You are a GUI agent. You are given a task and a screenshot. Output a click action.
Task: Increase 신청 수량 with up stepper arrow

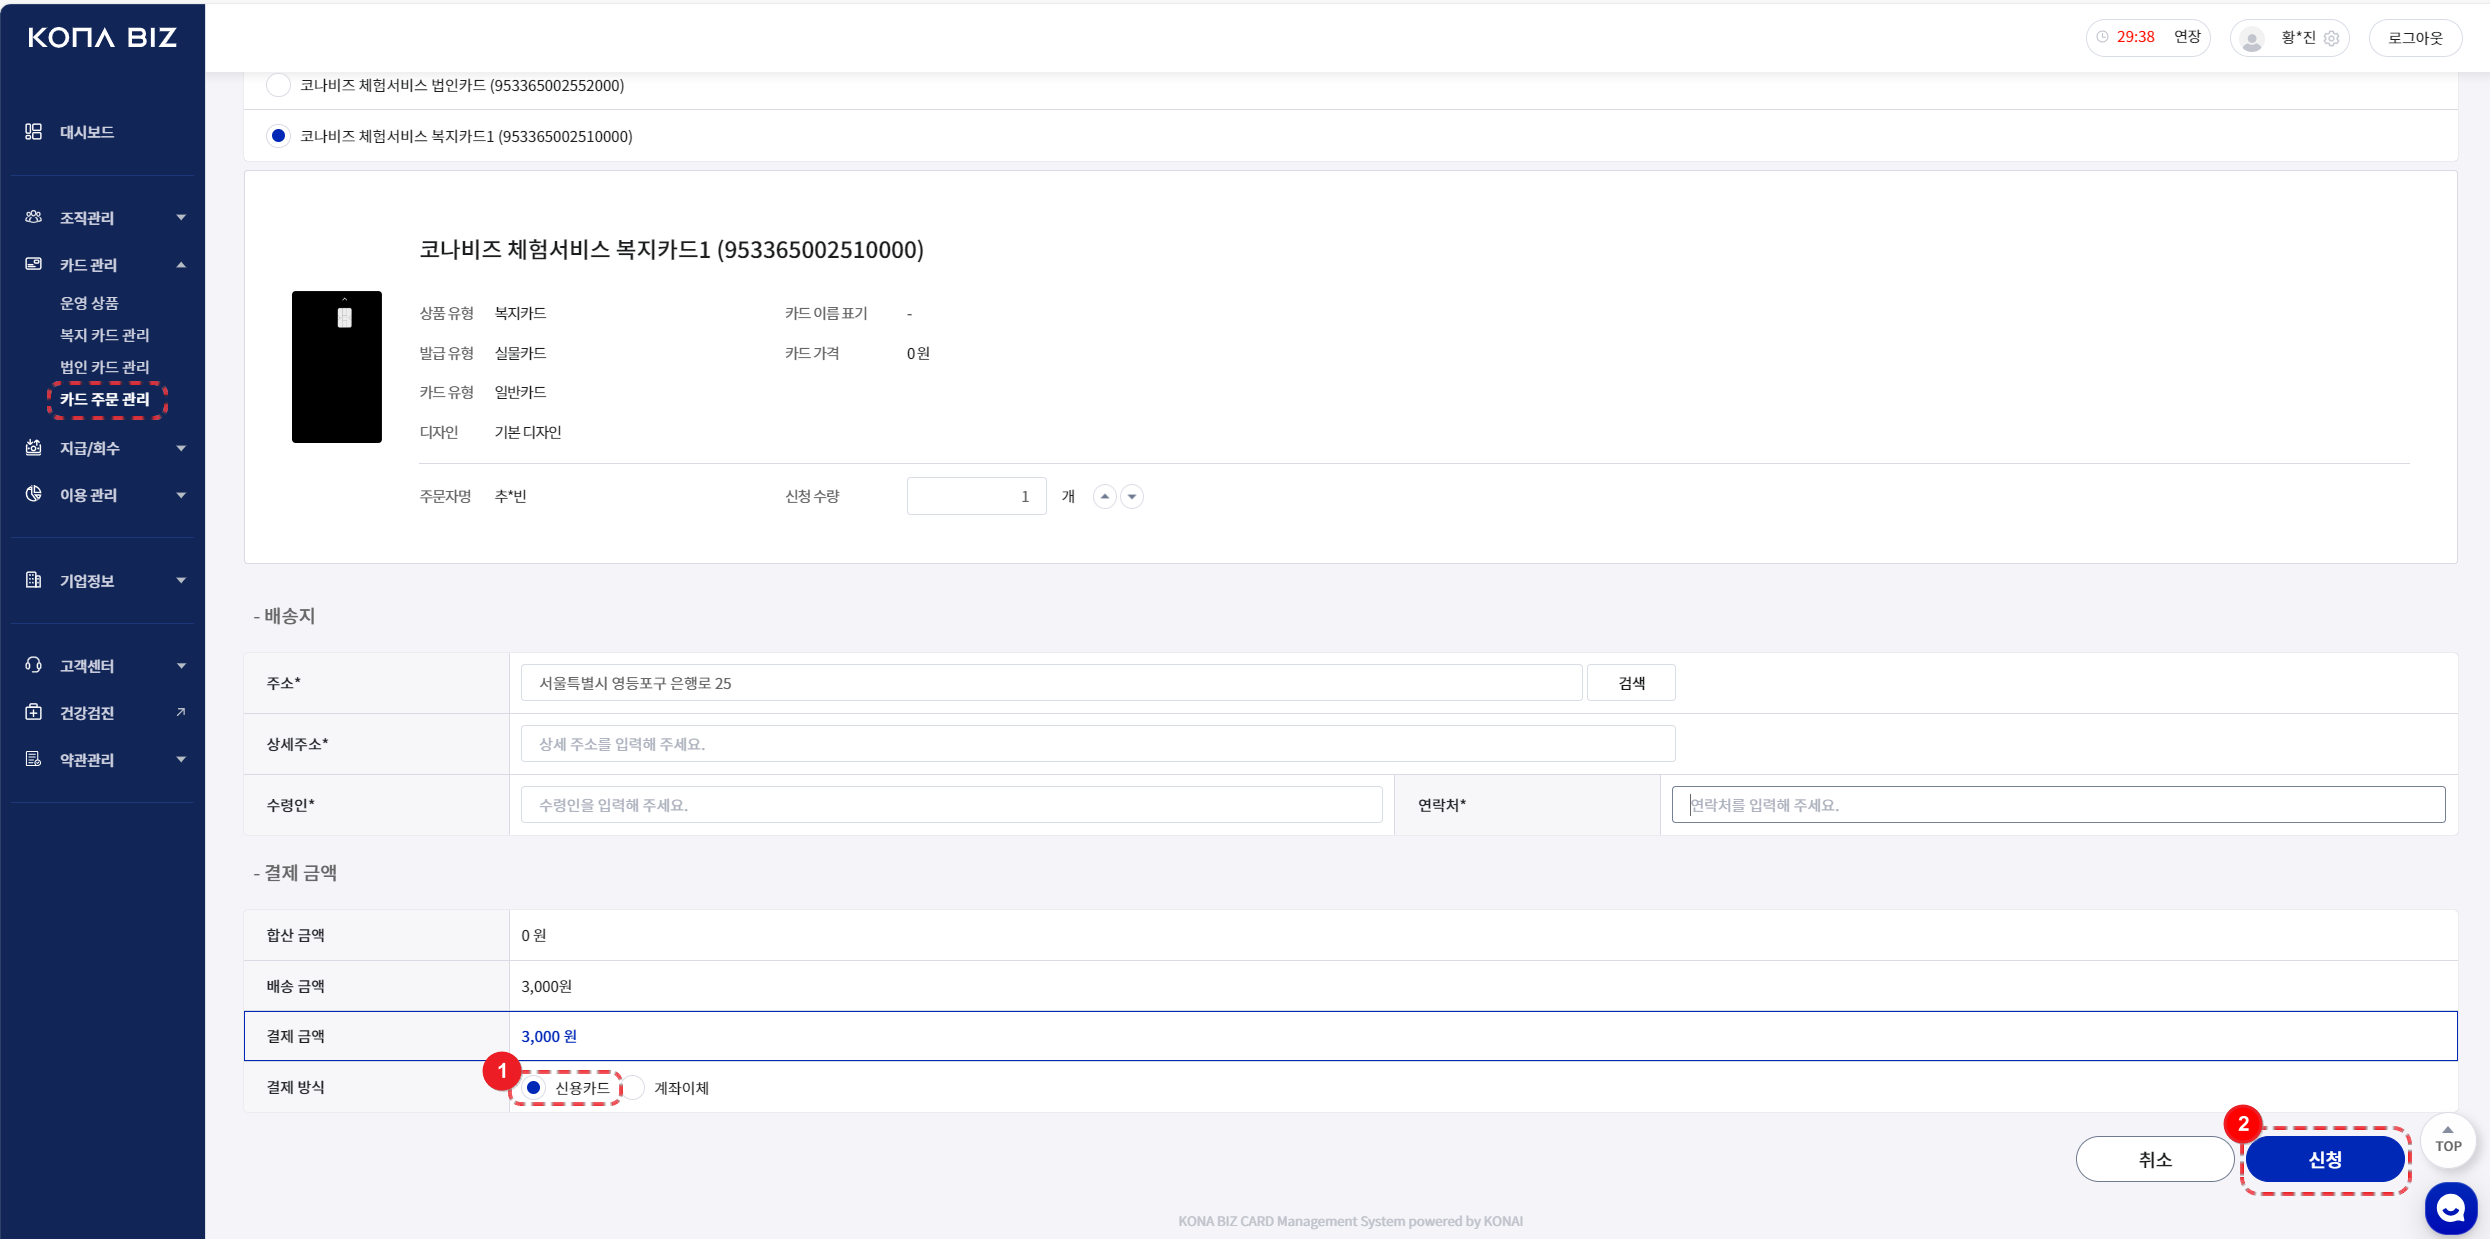pyautogui.click(x=1104, y=496)
